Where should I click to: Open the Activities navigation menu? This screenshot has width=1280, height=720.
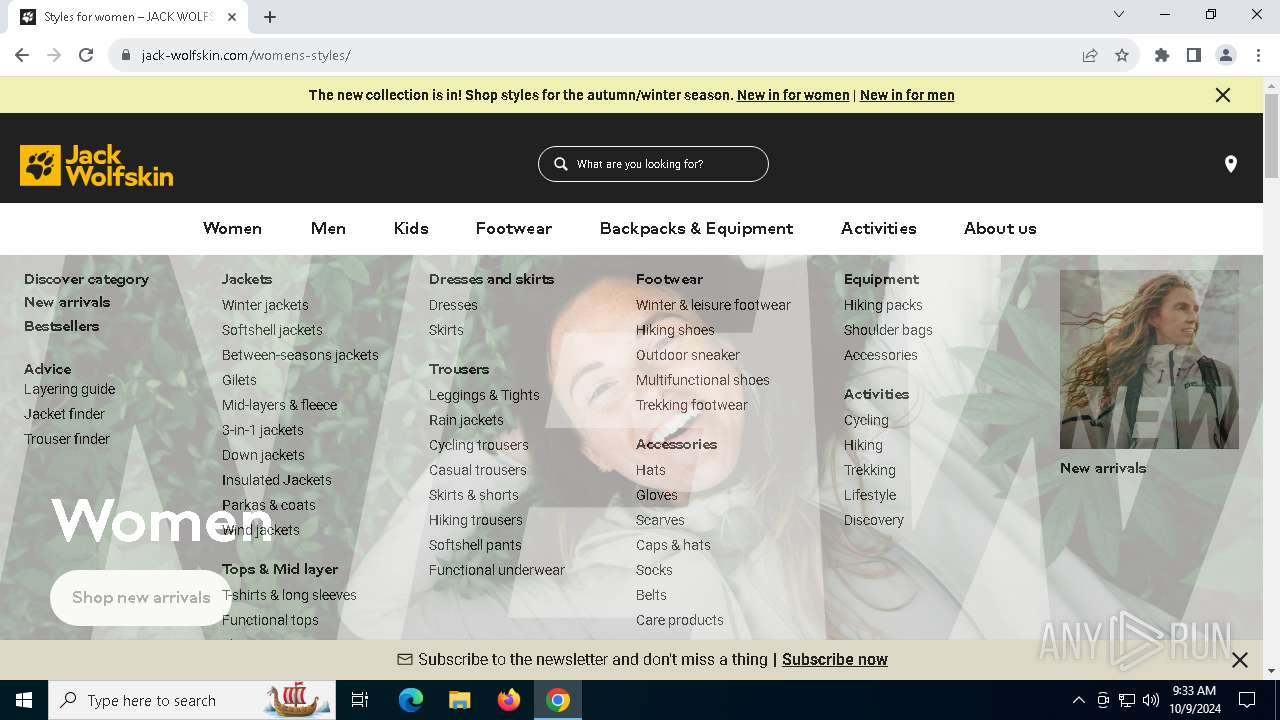[x=879, y=228]
